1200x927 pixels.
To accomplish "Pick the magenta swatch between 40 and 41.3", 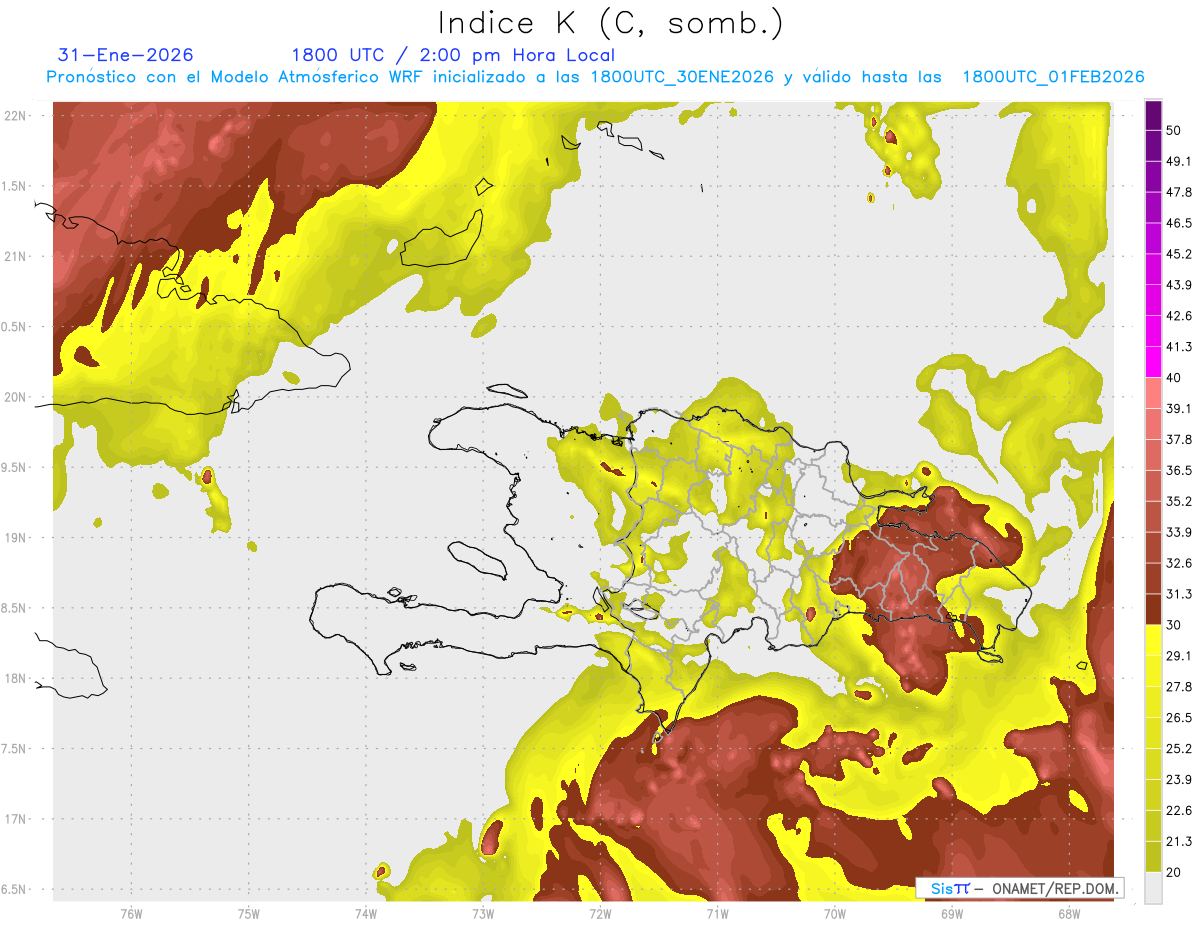I will 1153,363.
